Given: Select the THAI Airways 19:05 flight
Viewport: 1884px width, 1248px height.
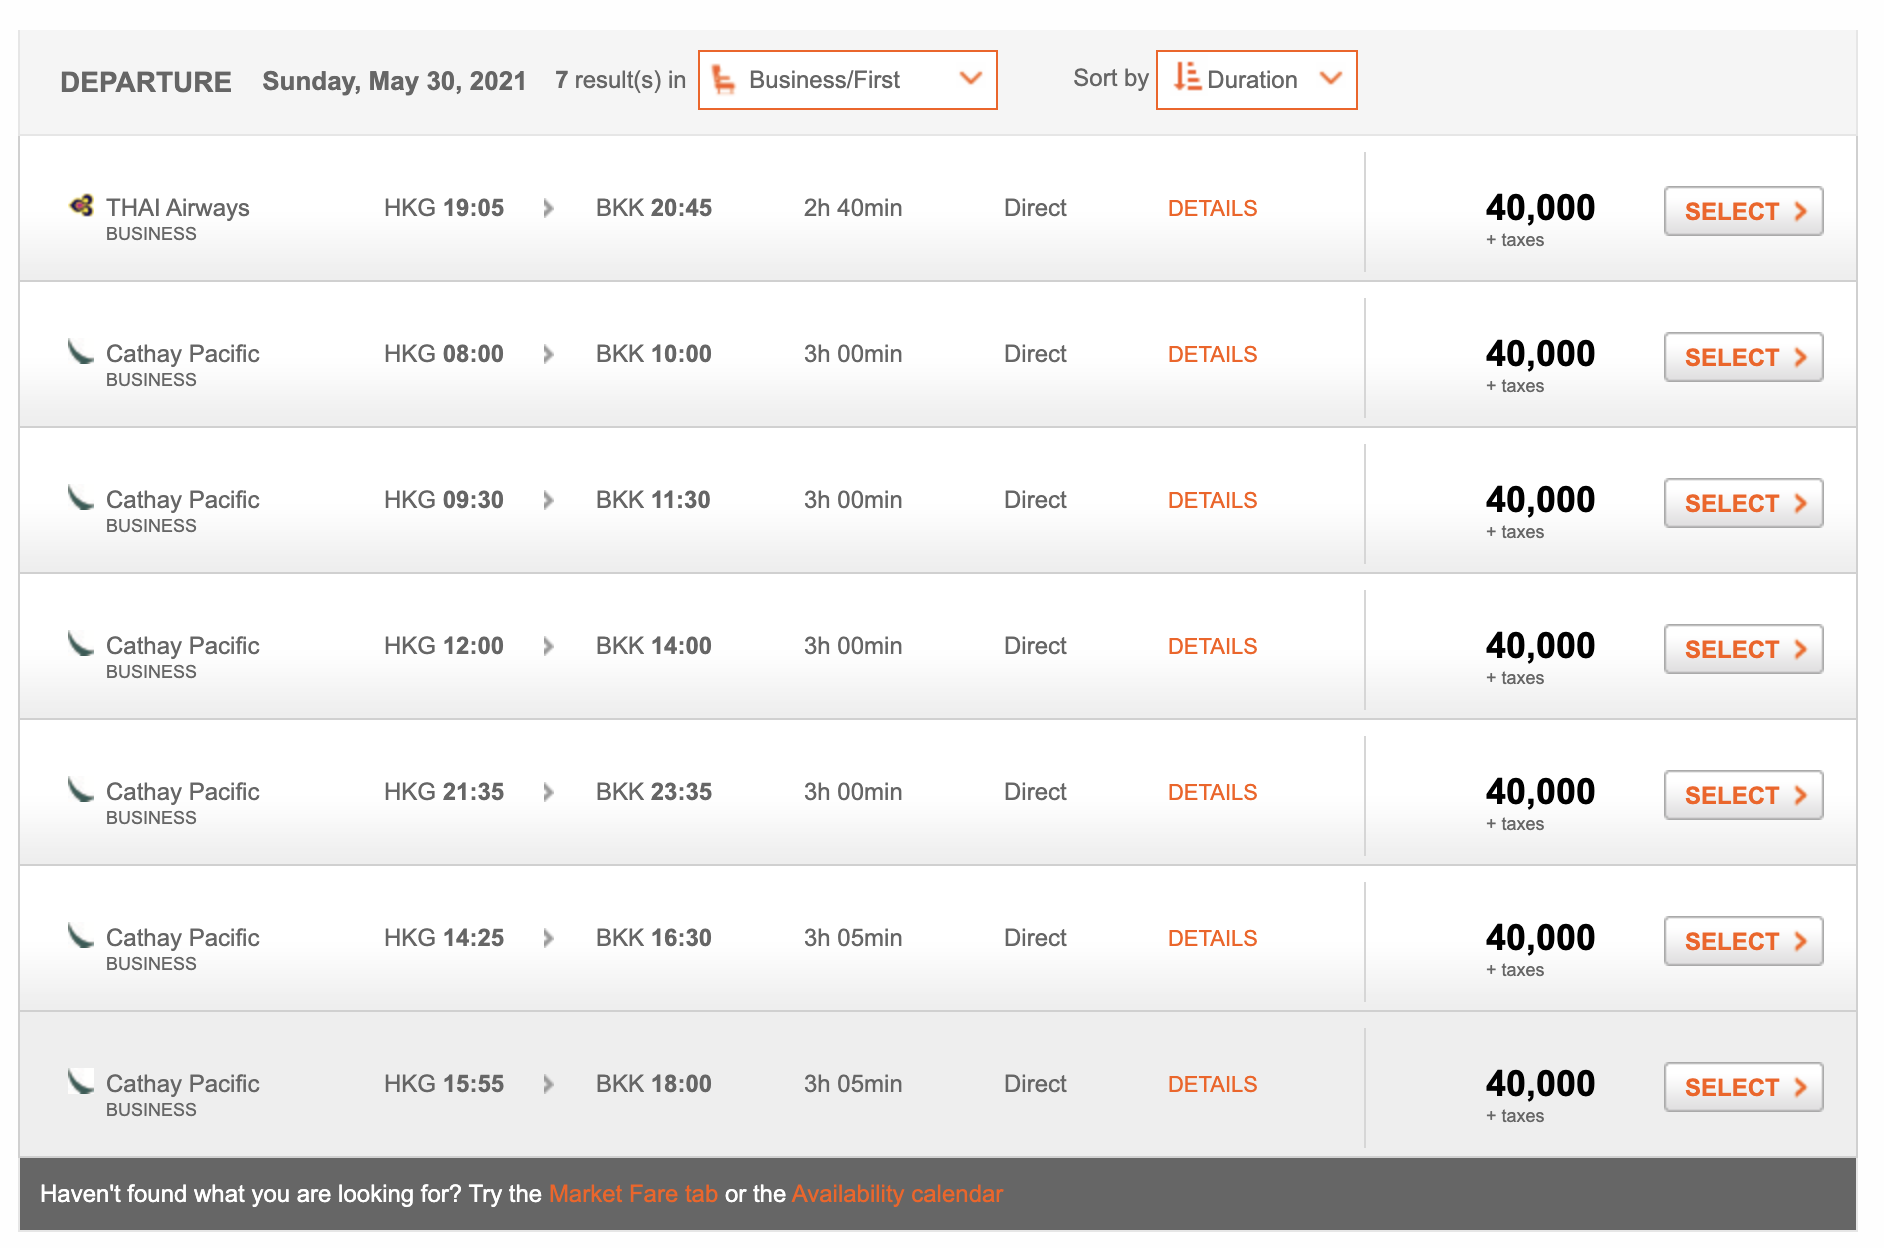Looking at the screenshot, I should click(1743, 211).
